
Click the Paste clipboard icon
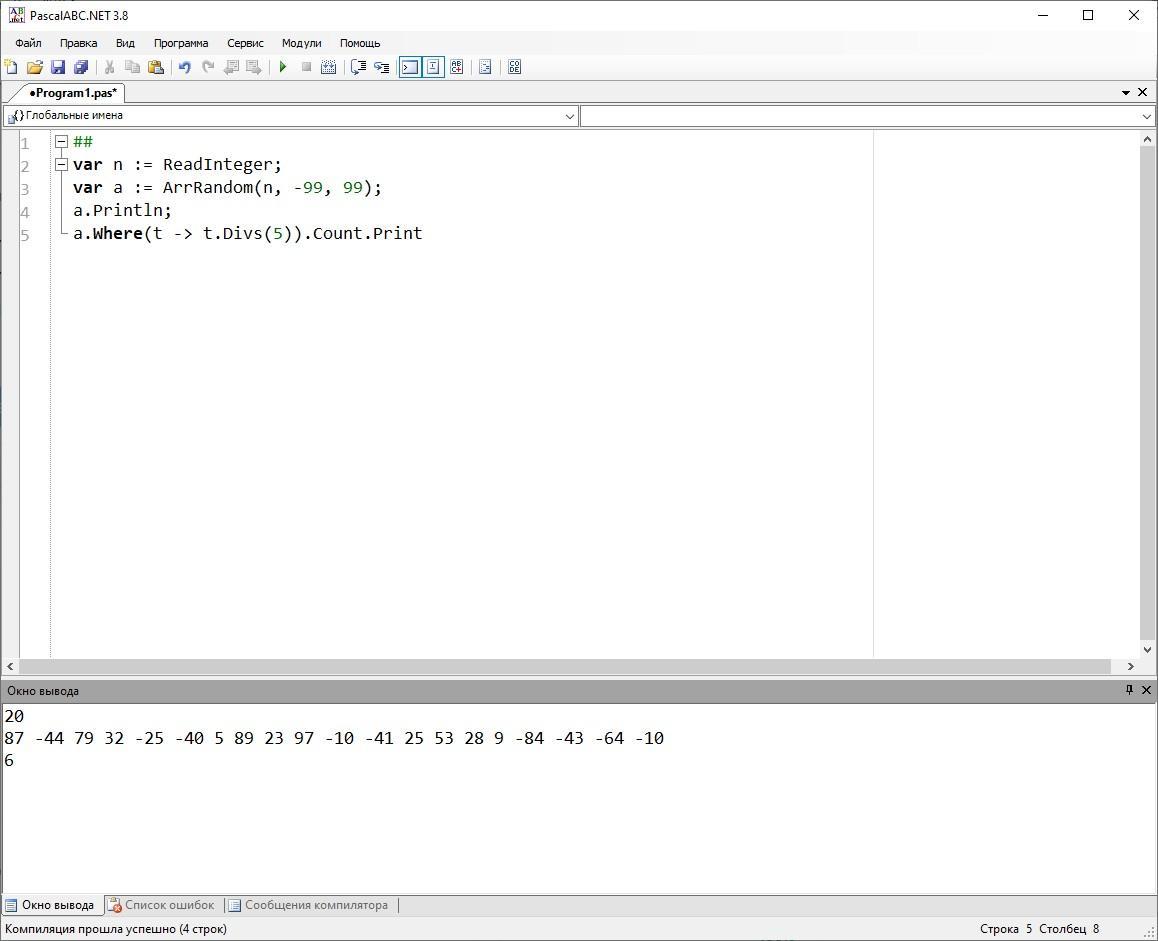coord(156,67)
